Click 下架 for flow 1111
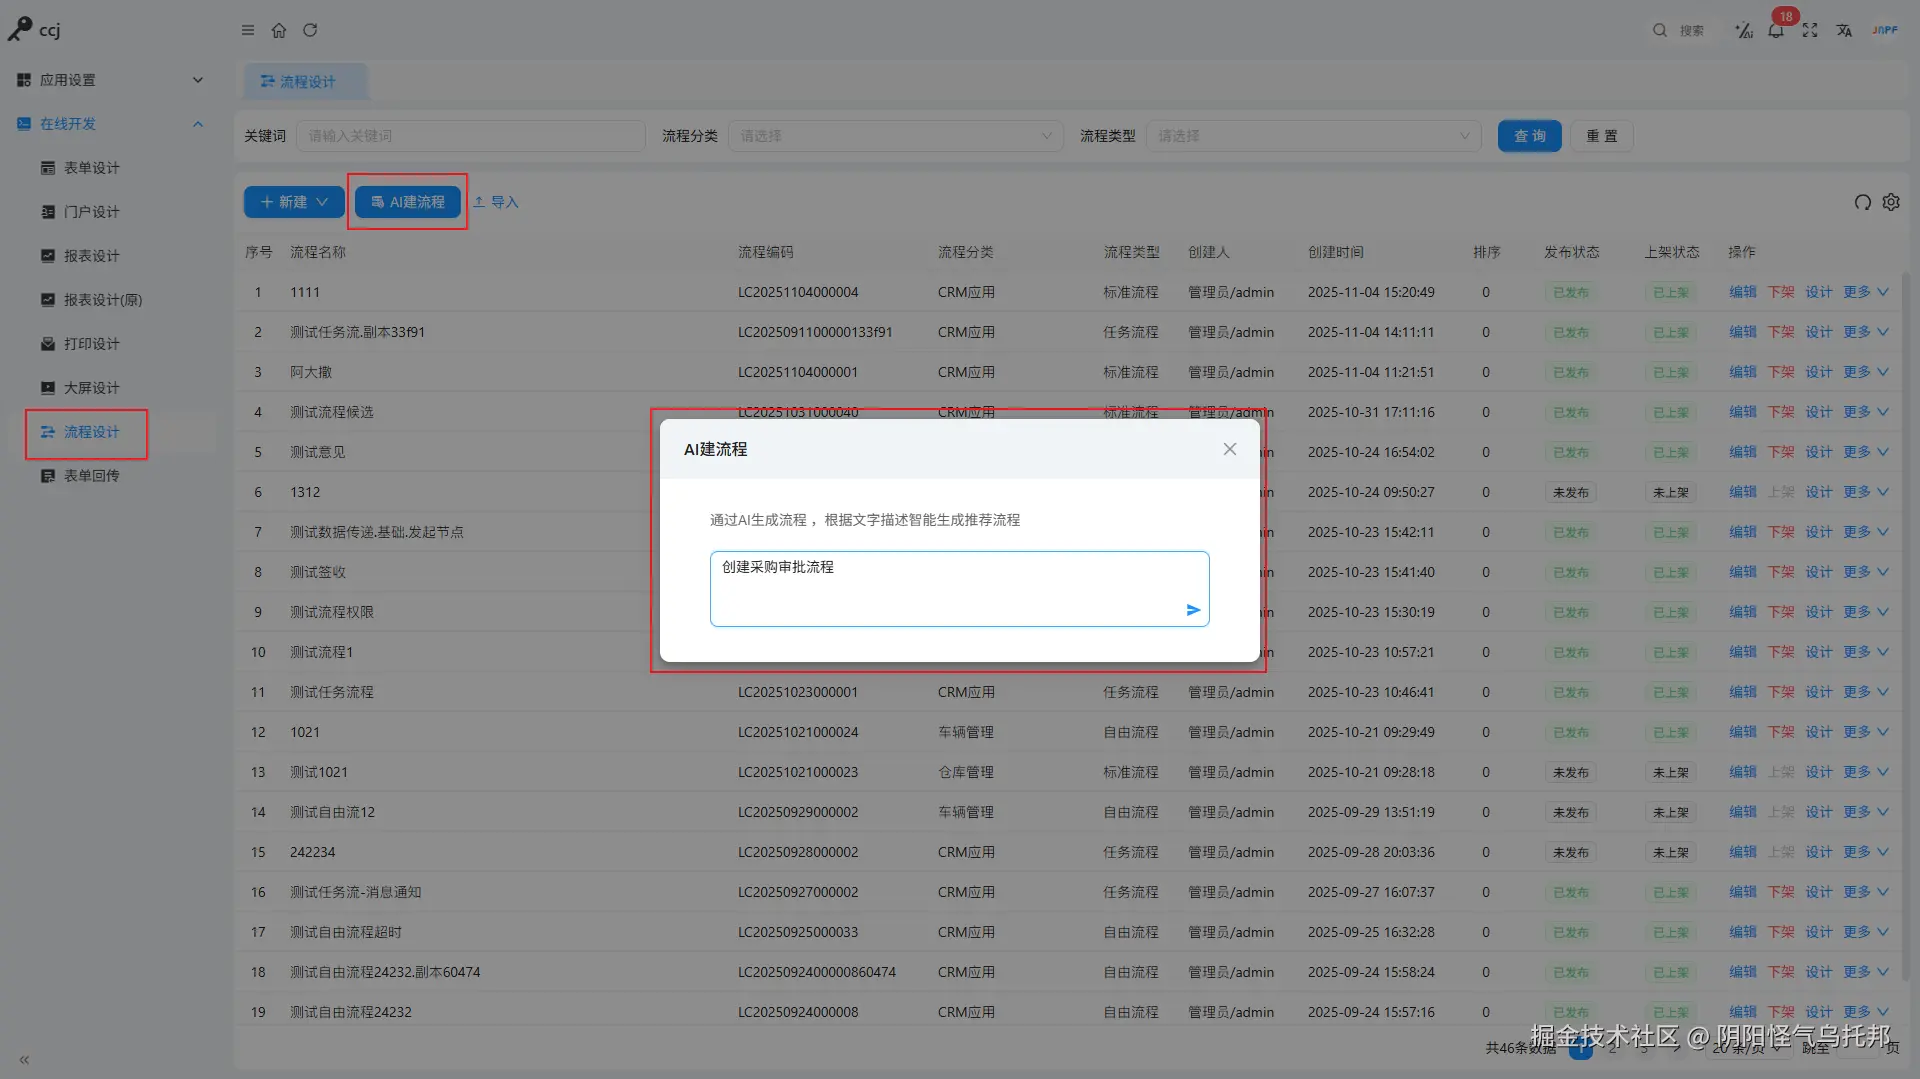The image size is (1920, 1079). coord(1781,292)
